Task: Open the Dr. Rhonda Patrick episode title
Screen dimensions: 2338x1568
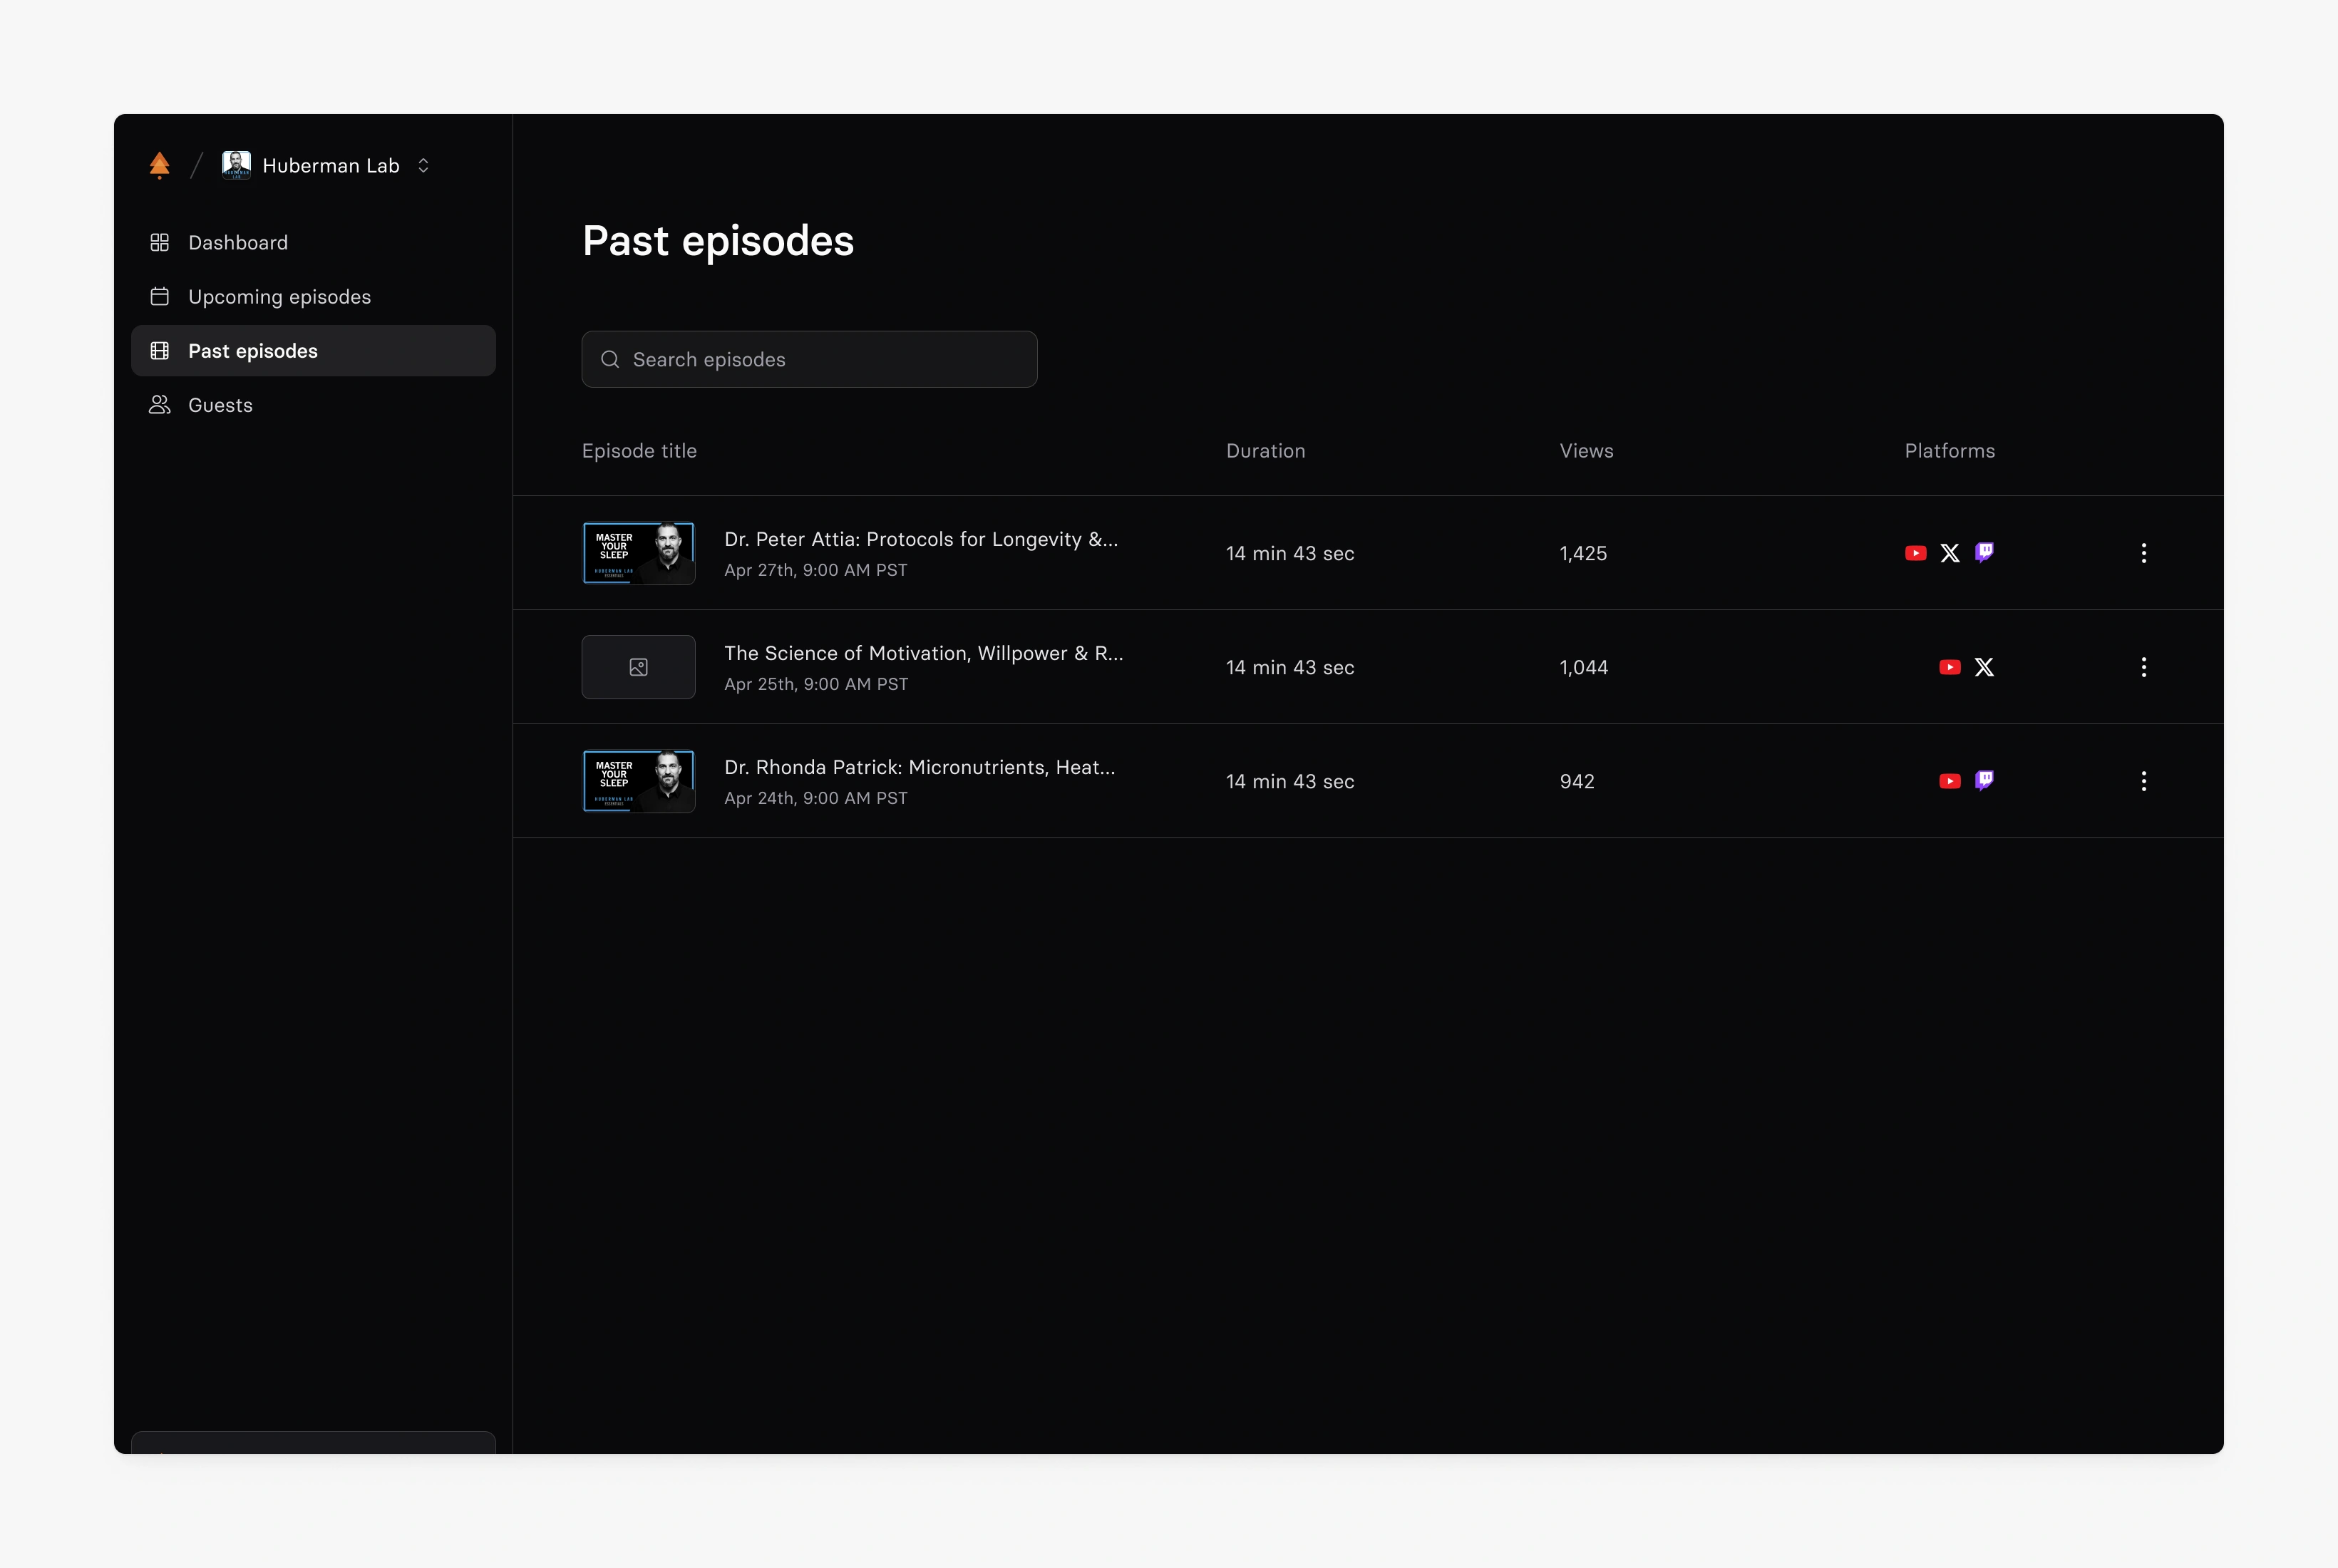Action: tap(920, 767)
